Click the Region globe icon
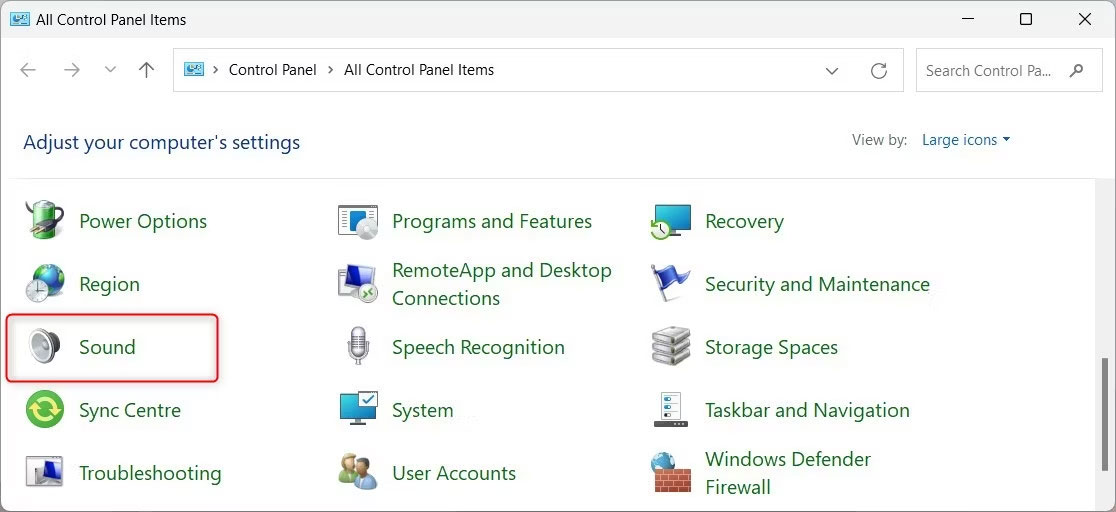This screenshot has width=1116, height=512. pos(44,284)
